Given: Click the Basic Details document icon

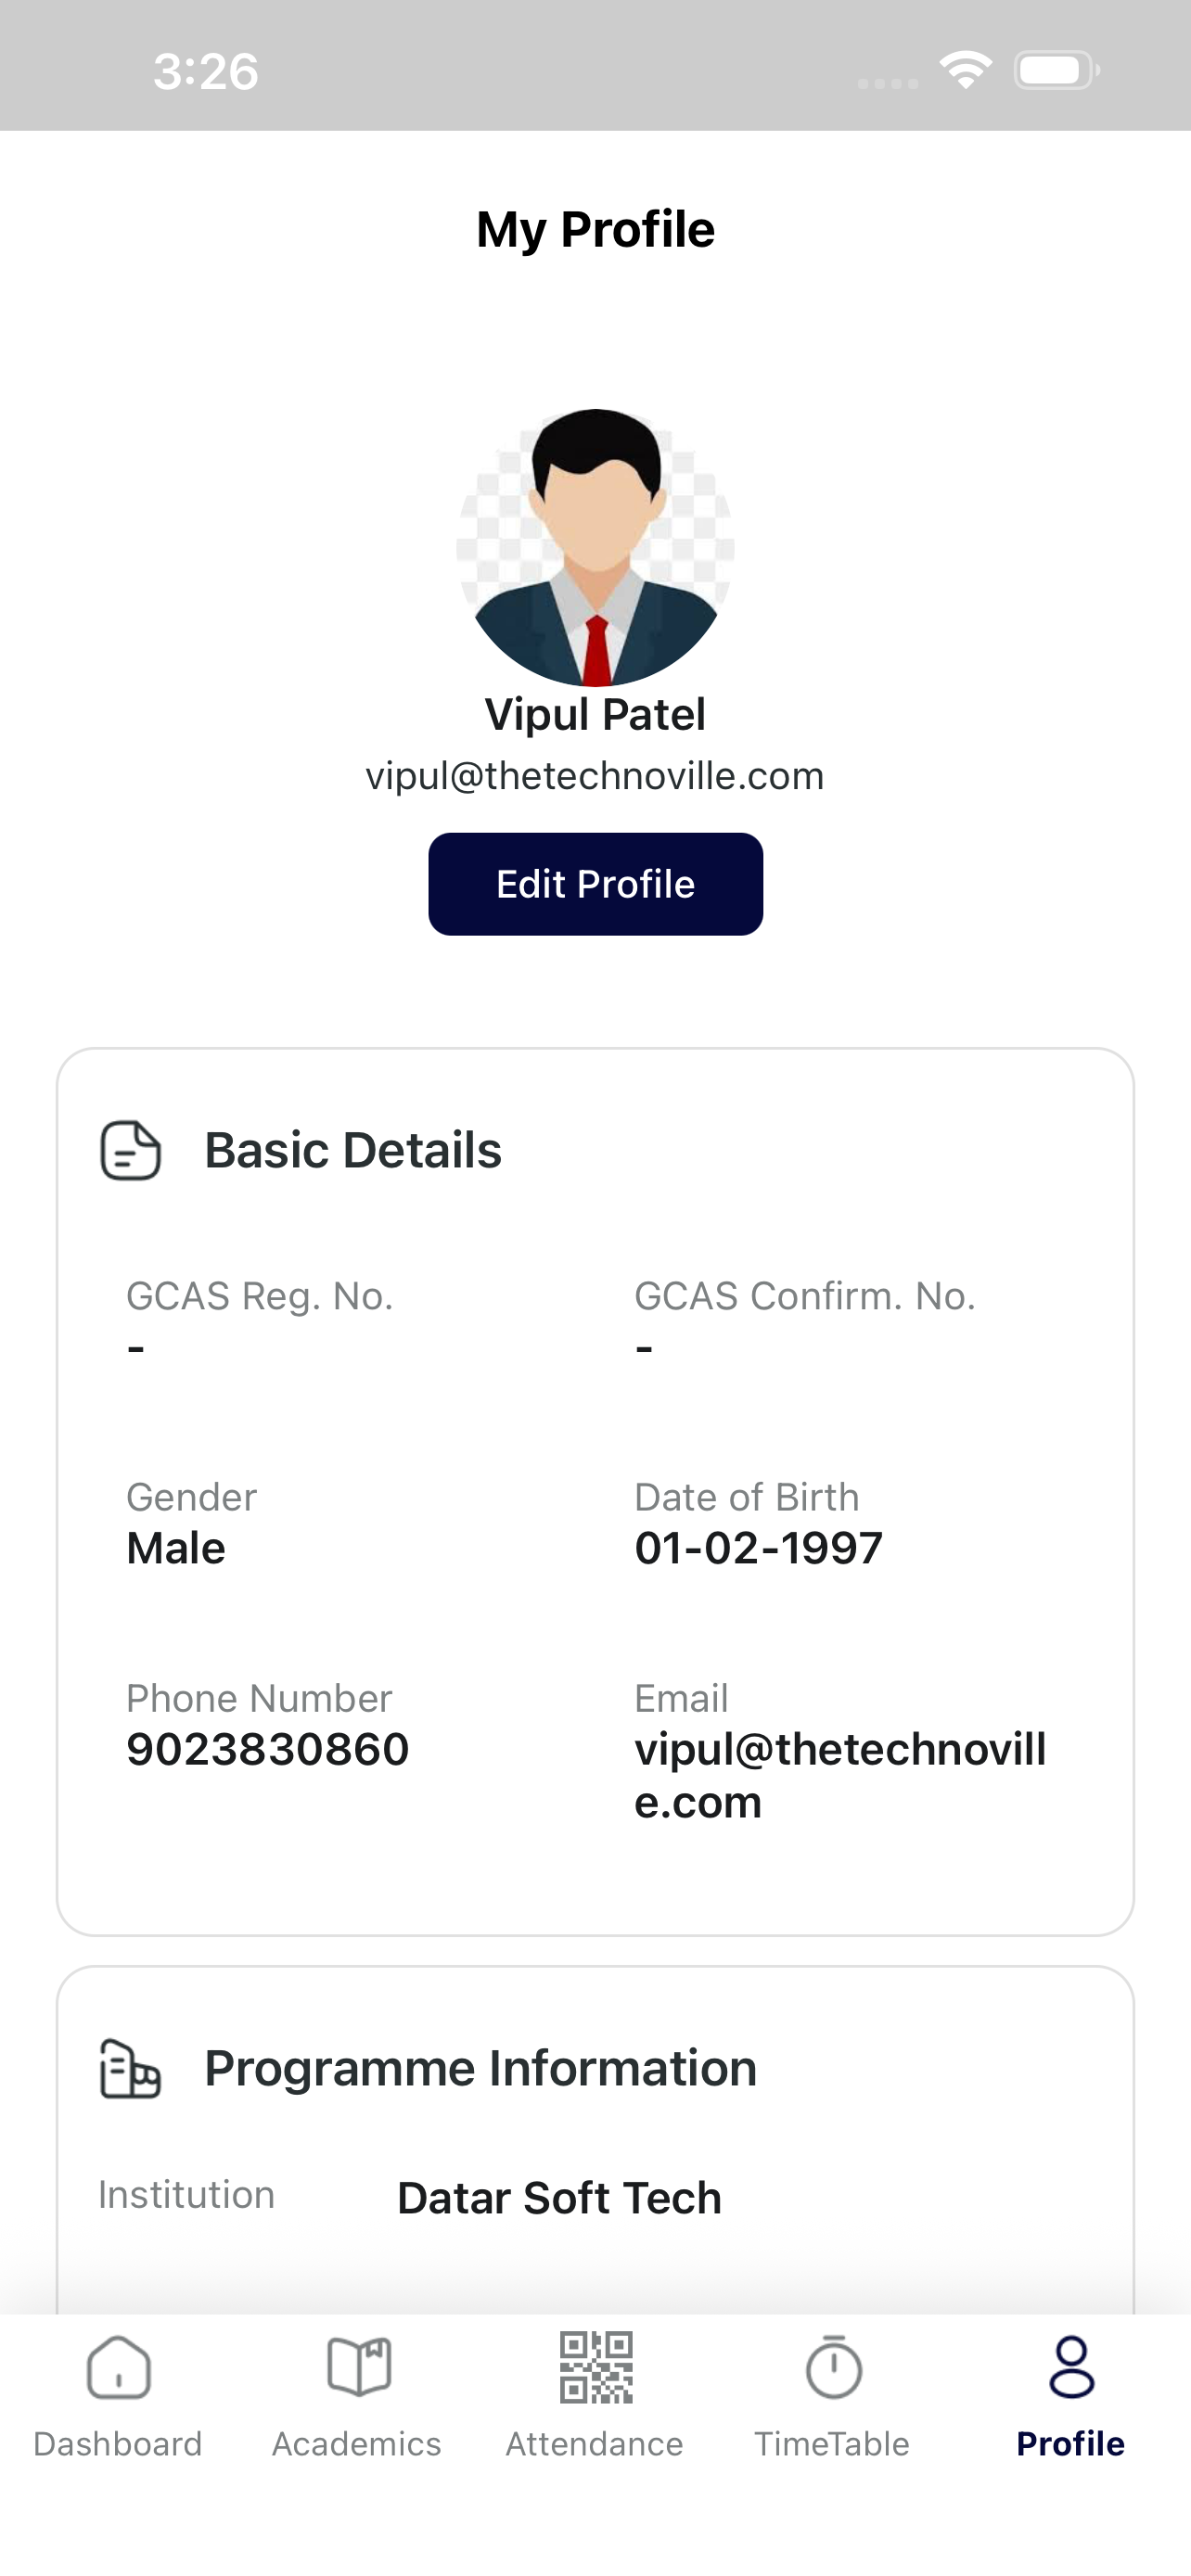Looking at the screenshot, I should click(130, 1150).
